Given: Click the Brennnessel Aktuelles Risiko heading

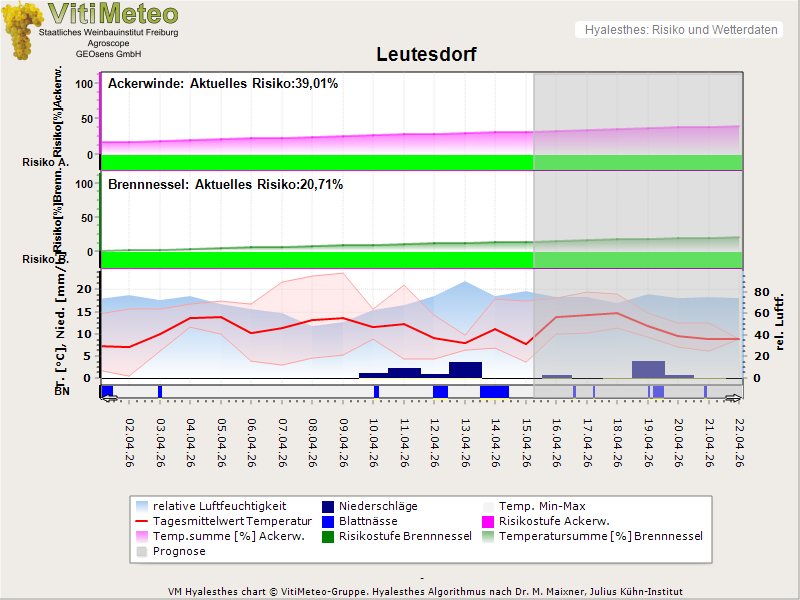Looking at the screenshot, I should click(225, 185).
